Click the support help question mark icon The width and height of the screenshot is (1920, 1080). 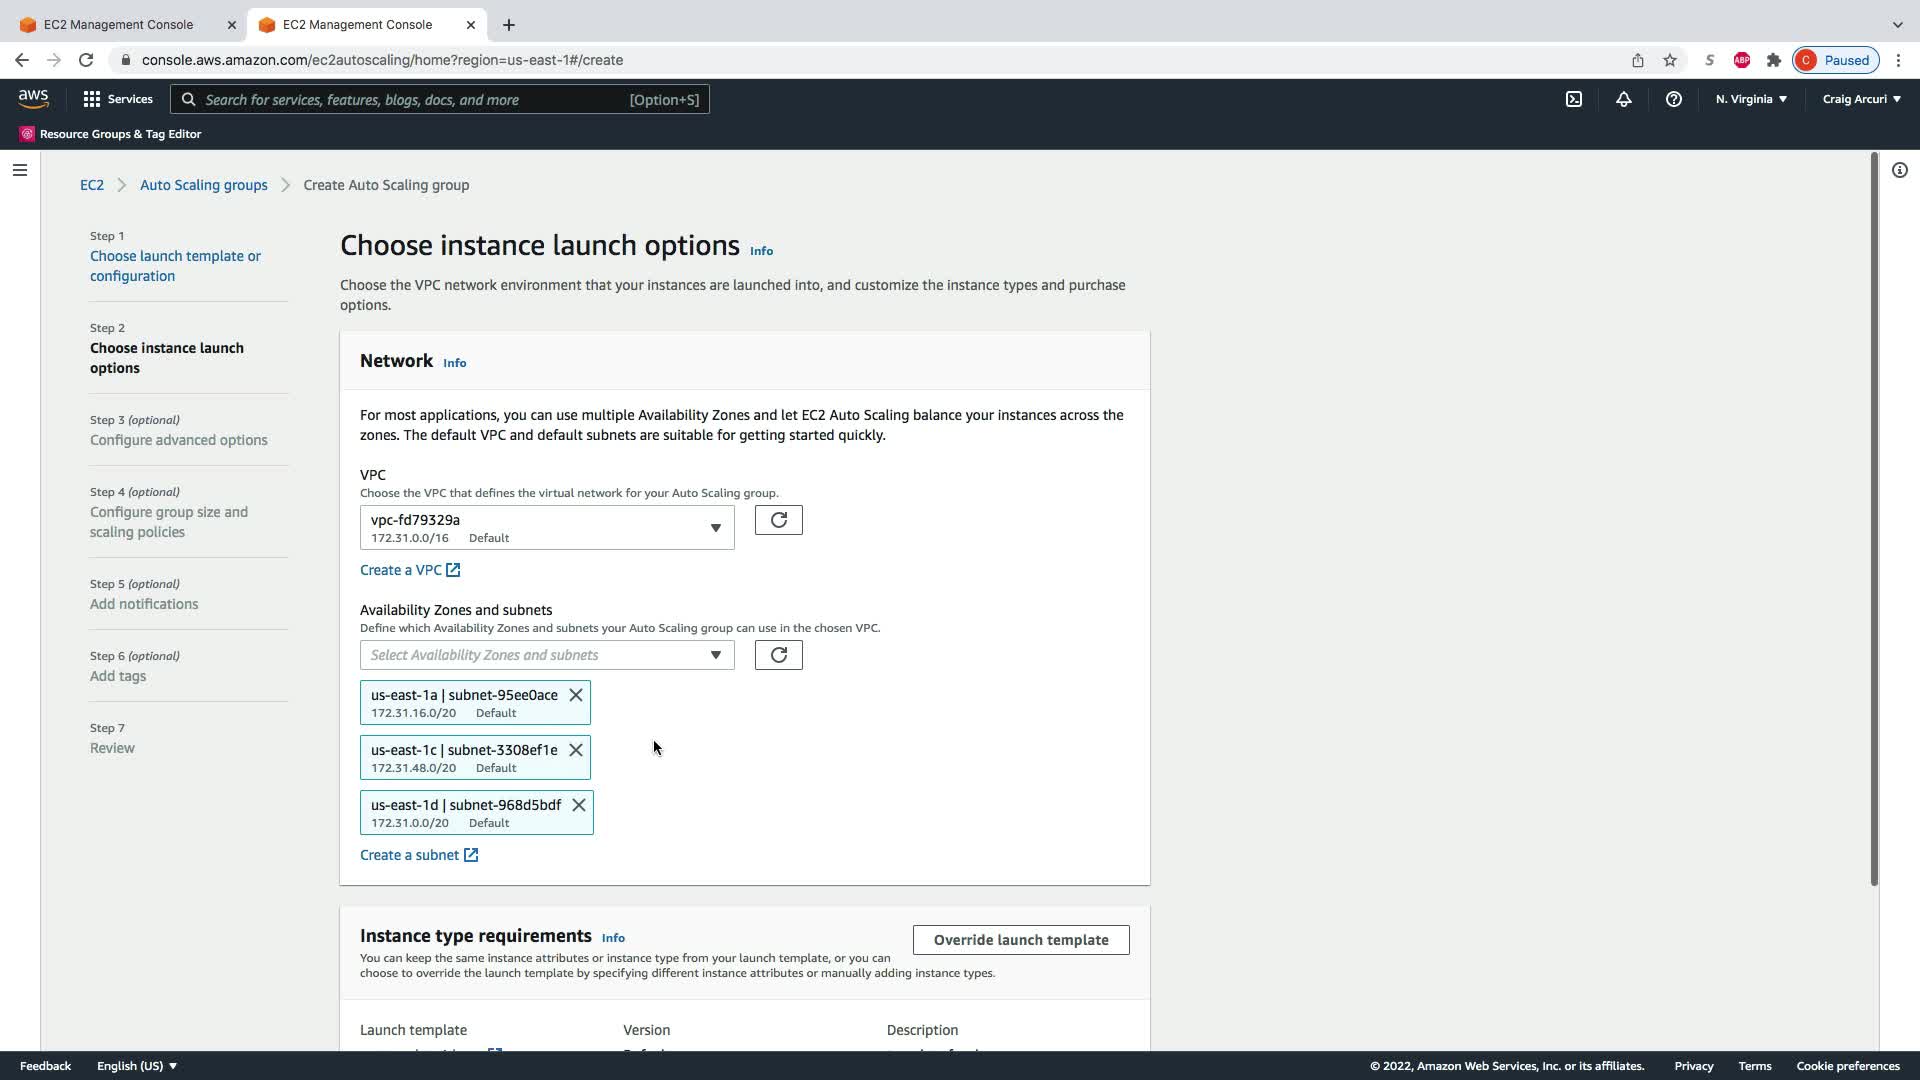1673,99
